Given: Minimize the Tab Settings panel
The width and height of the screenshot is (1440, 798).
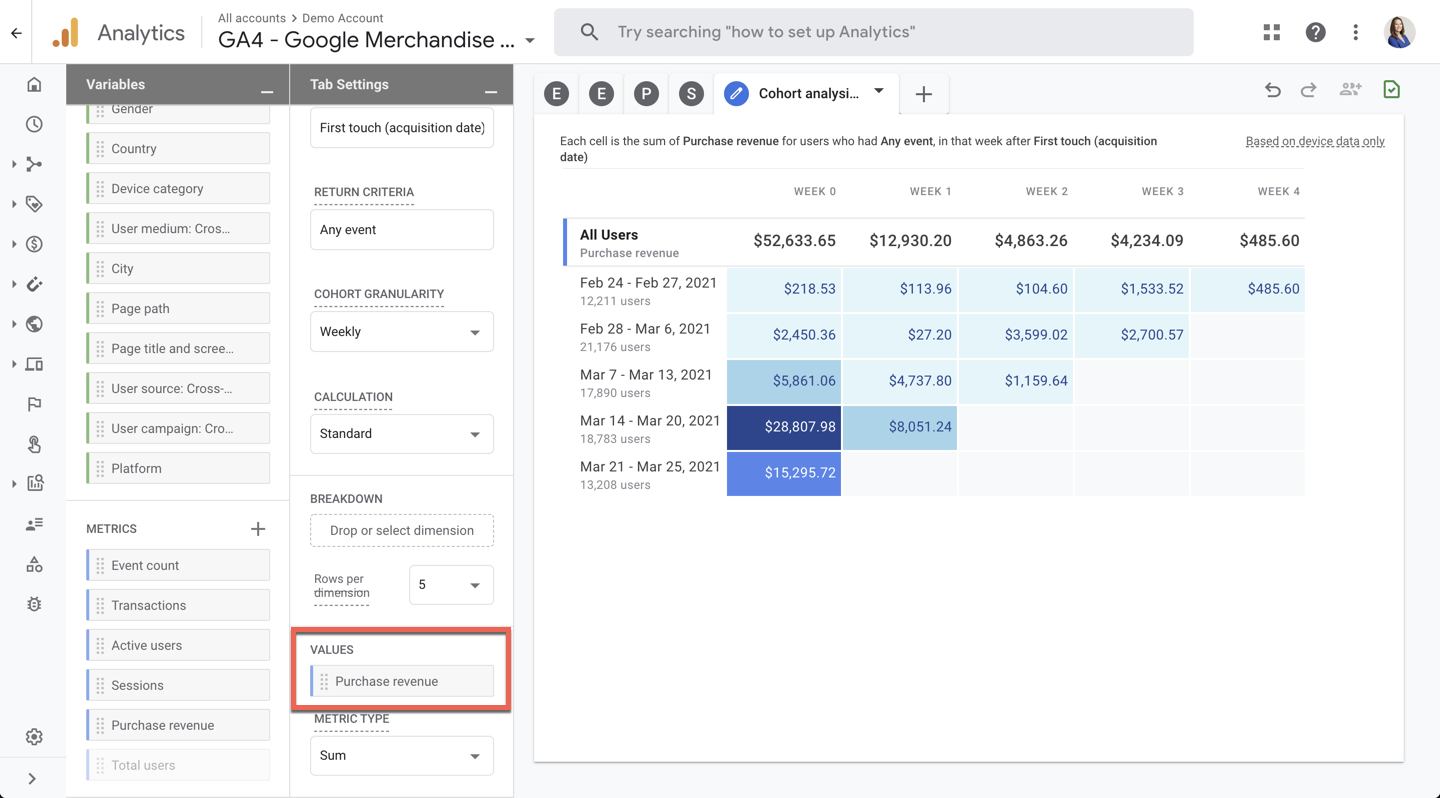Looking at the screenshot, I should pos(491,91).
